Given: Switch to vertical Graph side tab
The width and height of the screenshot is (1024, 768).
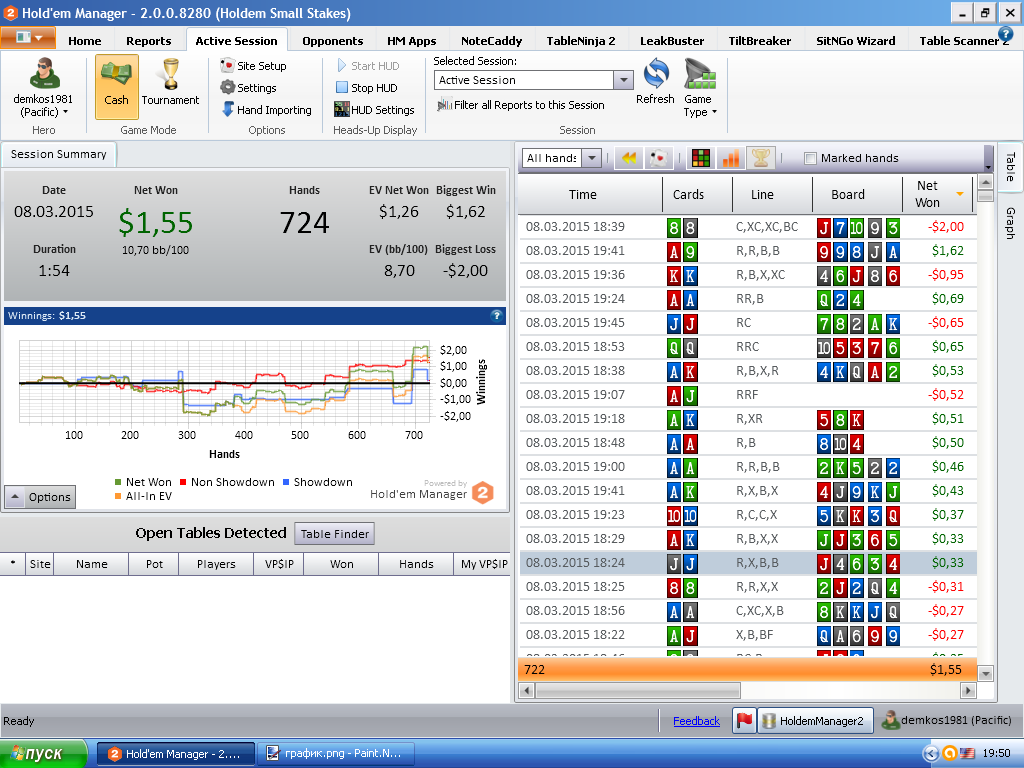Looking at the screenshot, I should 1010,223.
